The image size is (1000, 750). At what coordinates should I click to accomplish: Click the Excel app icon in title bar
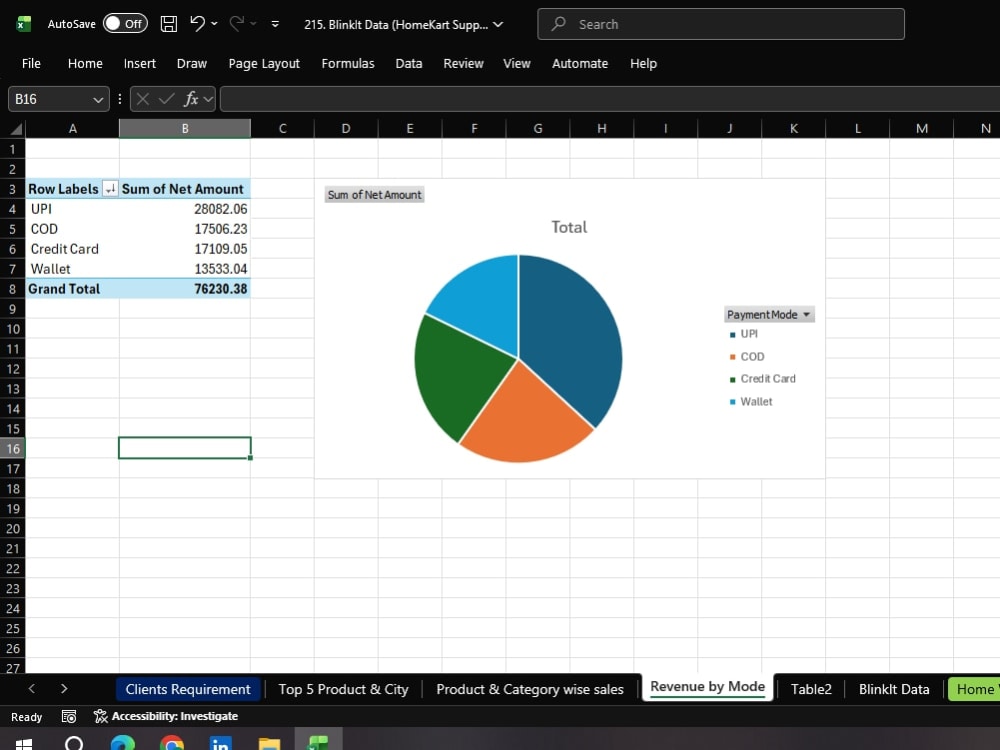coord(24,24)
